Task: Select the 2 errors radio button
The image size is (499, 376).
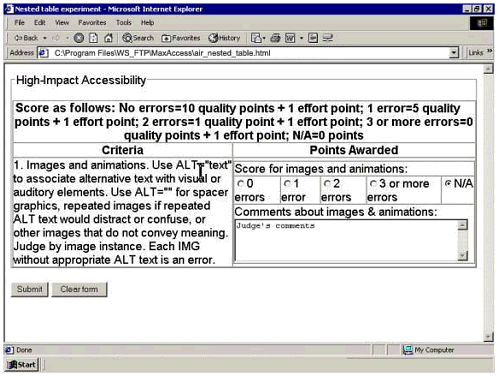Action: click(x=327, y=184)
